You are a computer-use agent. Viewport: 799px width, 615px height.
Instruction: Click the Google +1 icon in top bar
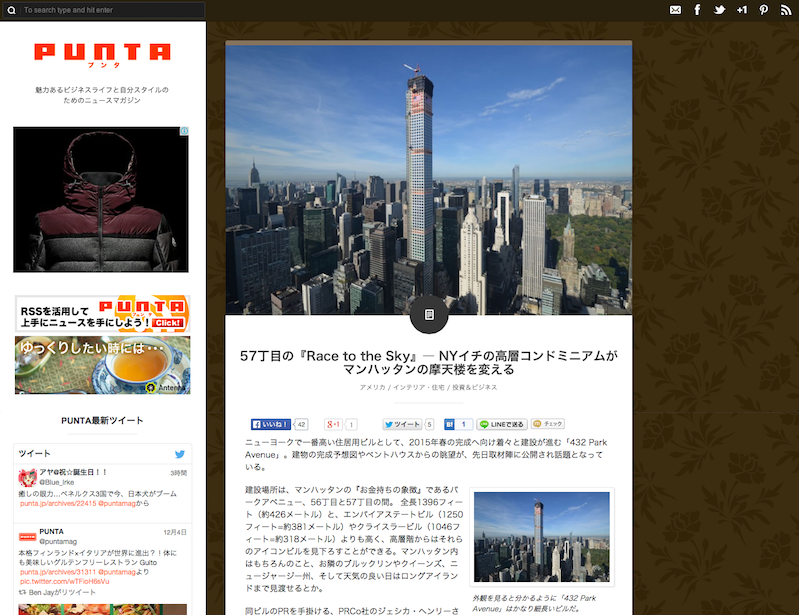[741, 10]
